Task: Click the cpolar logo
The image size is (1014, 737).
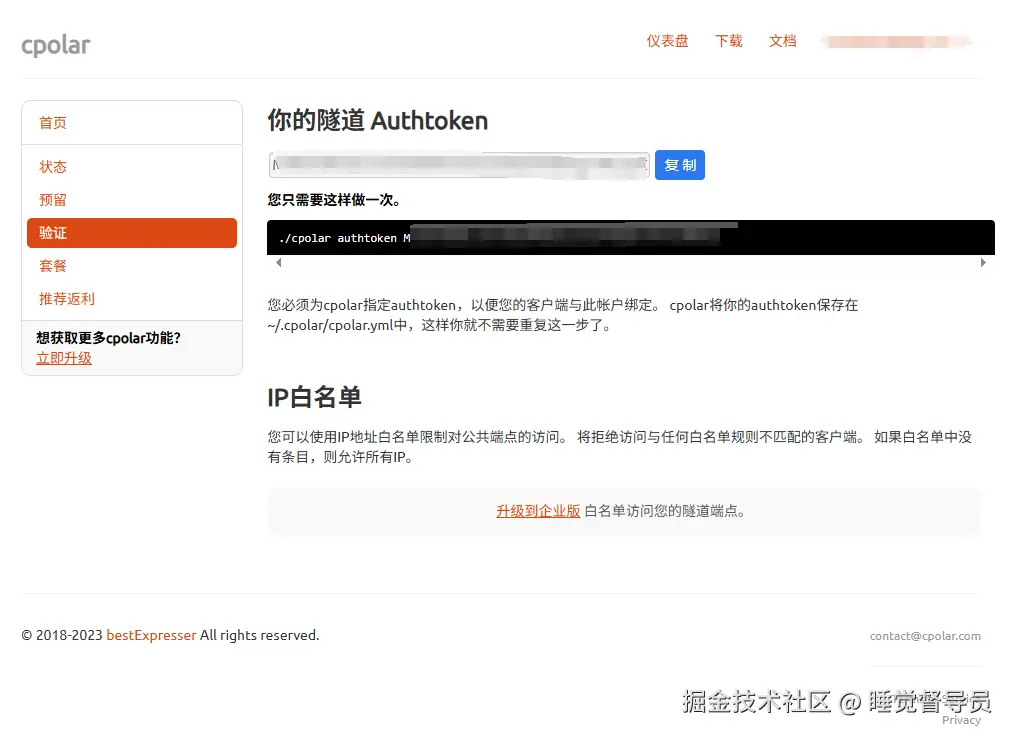Action: click(x=56, y=45)
